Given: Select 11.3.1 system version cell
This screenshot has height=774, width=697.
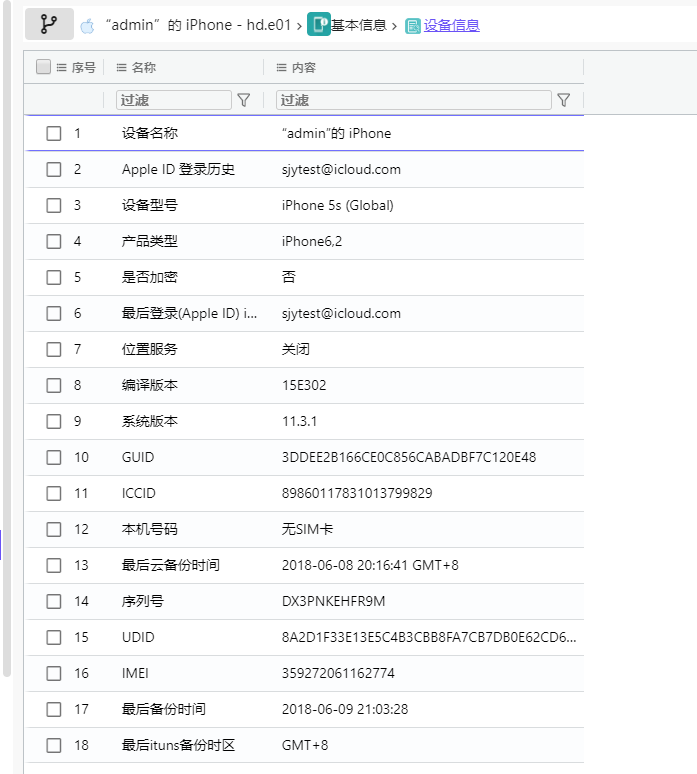Looking at the screenshot, I should 299,422.
